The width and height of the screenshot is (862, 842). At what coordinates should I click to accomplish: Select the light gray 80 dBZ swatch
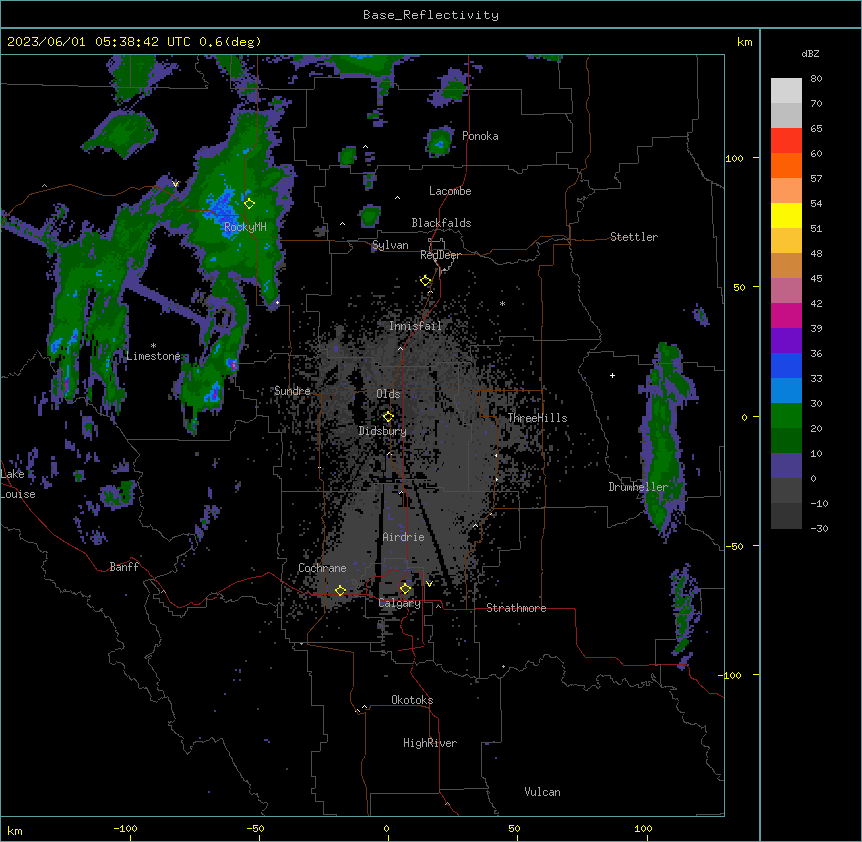point(786,91)
